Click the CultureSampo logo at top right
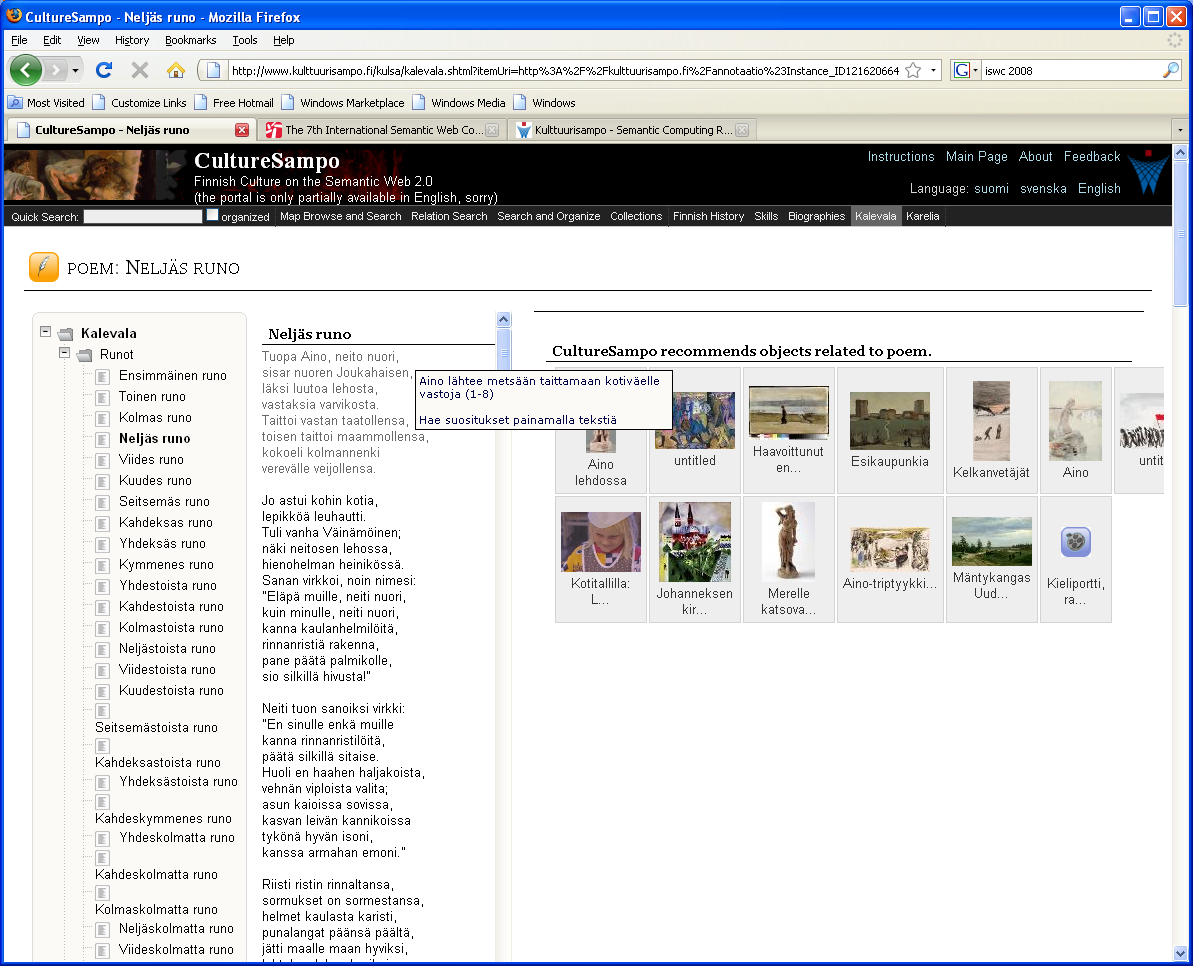The image size is (1193, 966). [x=1148, y=171]
